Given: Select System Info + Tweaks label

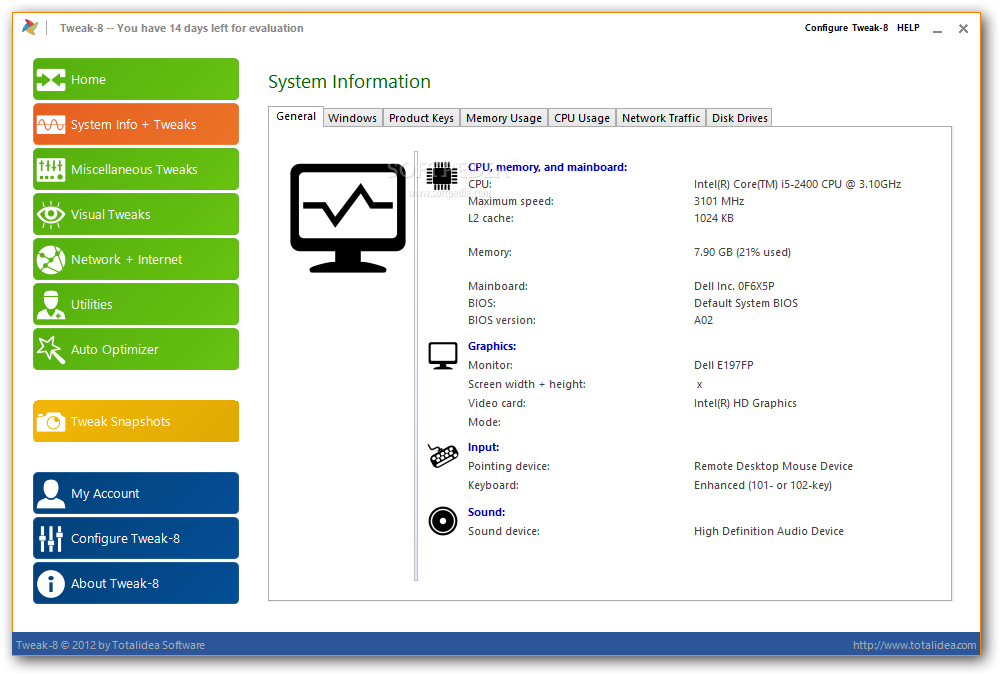Looking at the screenshot, I should 133,124.
